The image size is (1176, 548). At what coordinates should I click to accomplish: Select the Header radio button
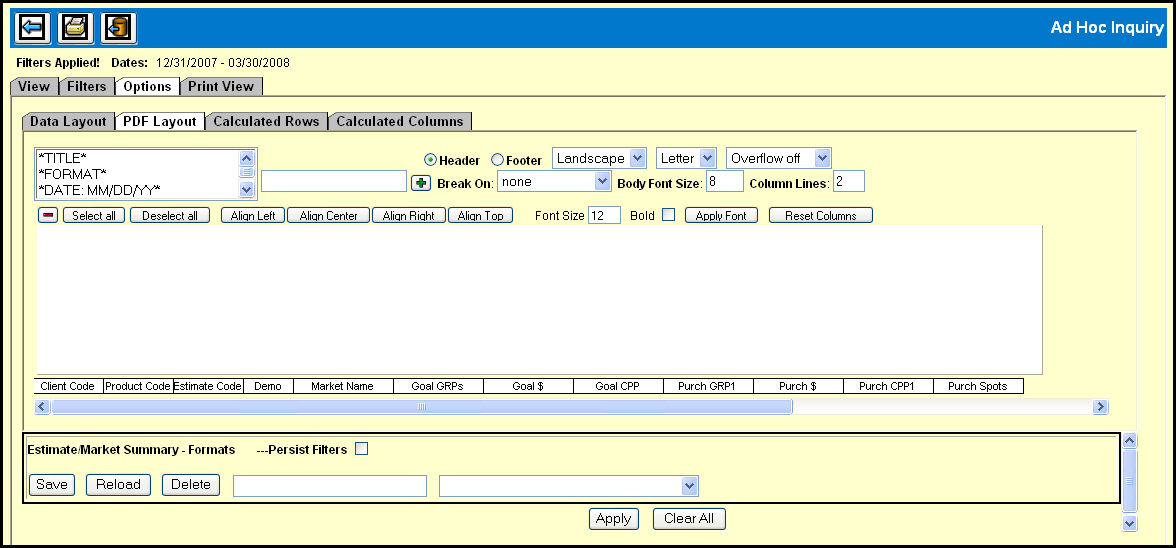coord(430,160)
